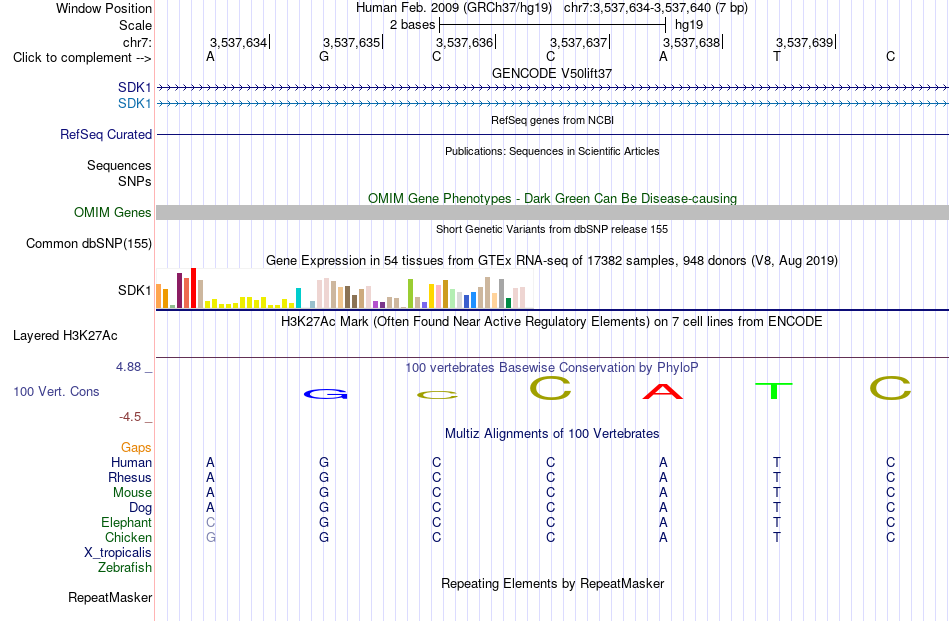Click the base T in the complement row
This screenshot has height=621, width=950.
[x=777, y=57]
